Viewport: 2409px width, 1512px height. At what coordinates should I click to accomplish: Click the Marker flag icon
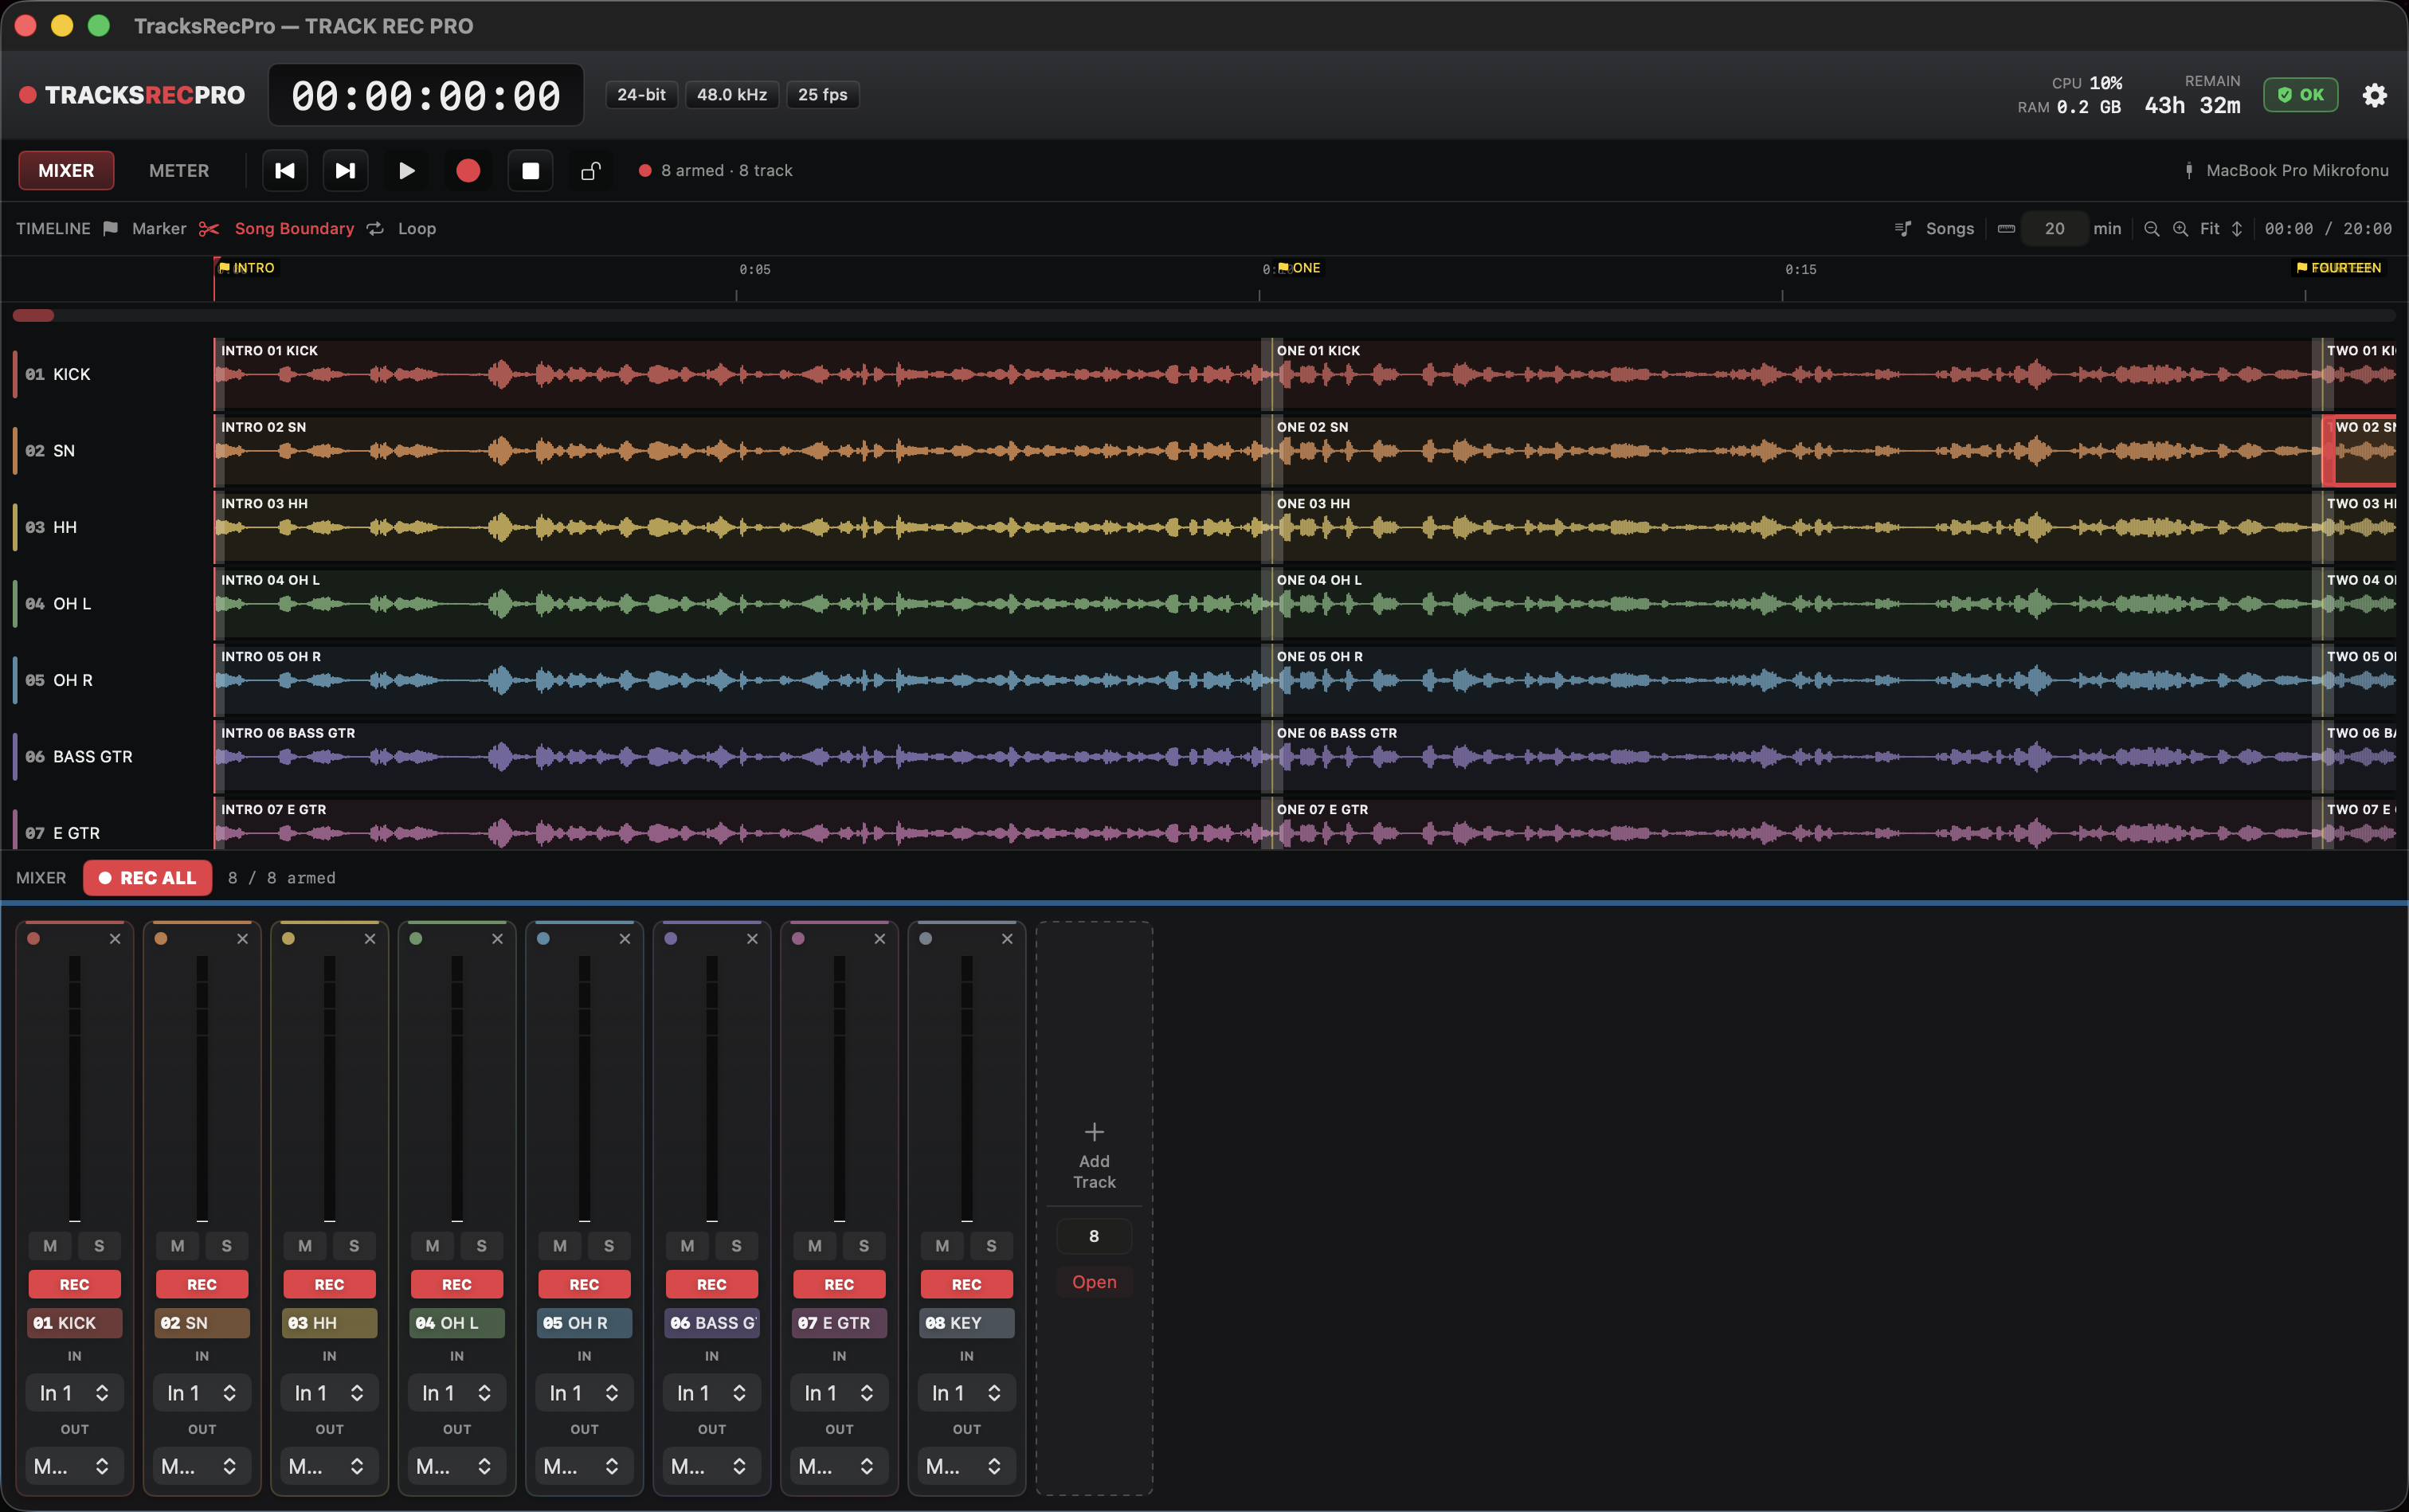[111, 229]
